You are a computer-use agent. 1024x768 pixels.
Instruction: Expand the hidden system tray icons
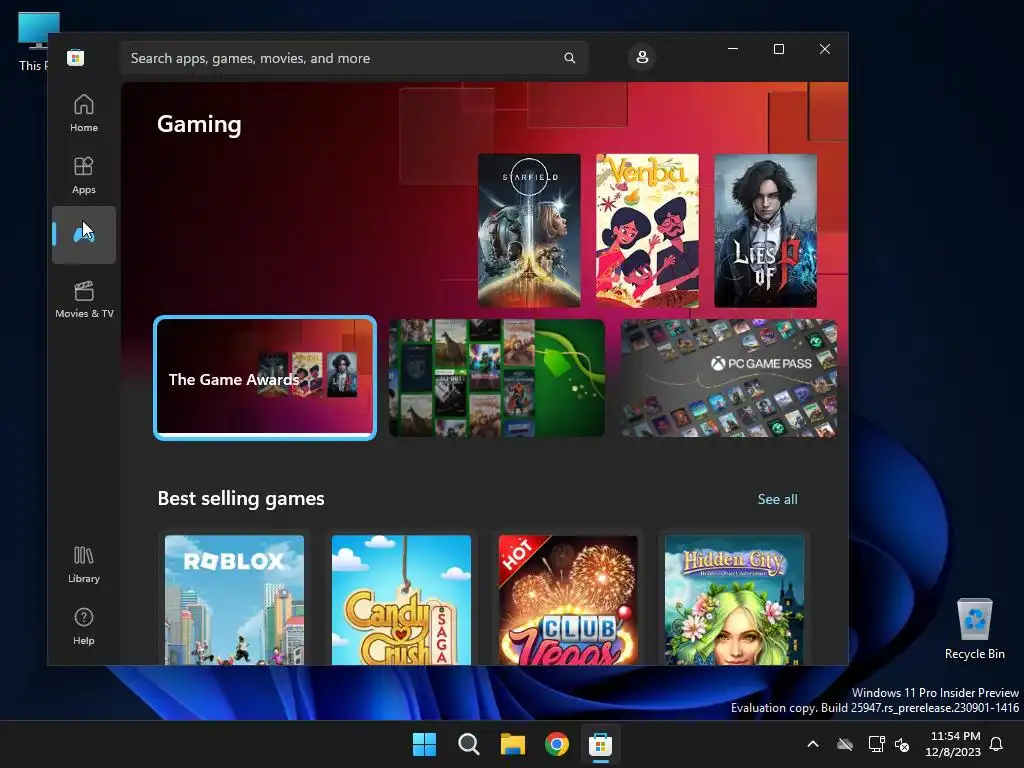pos(813,744)
